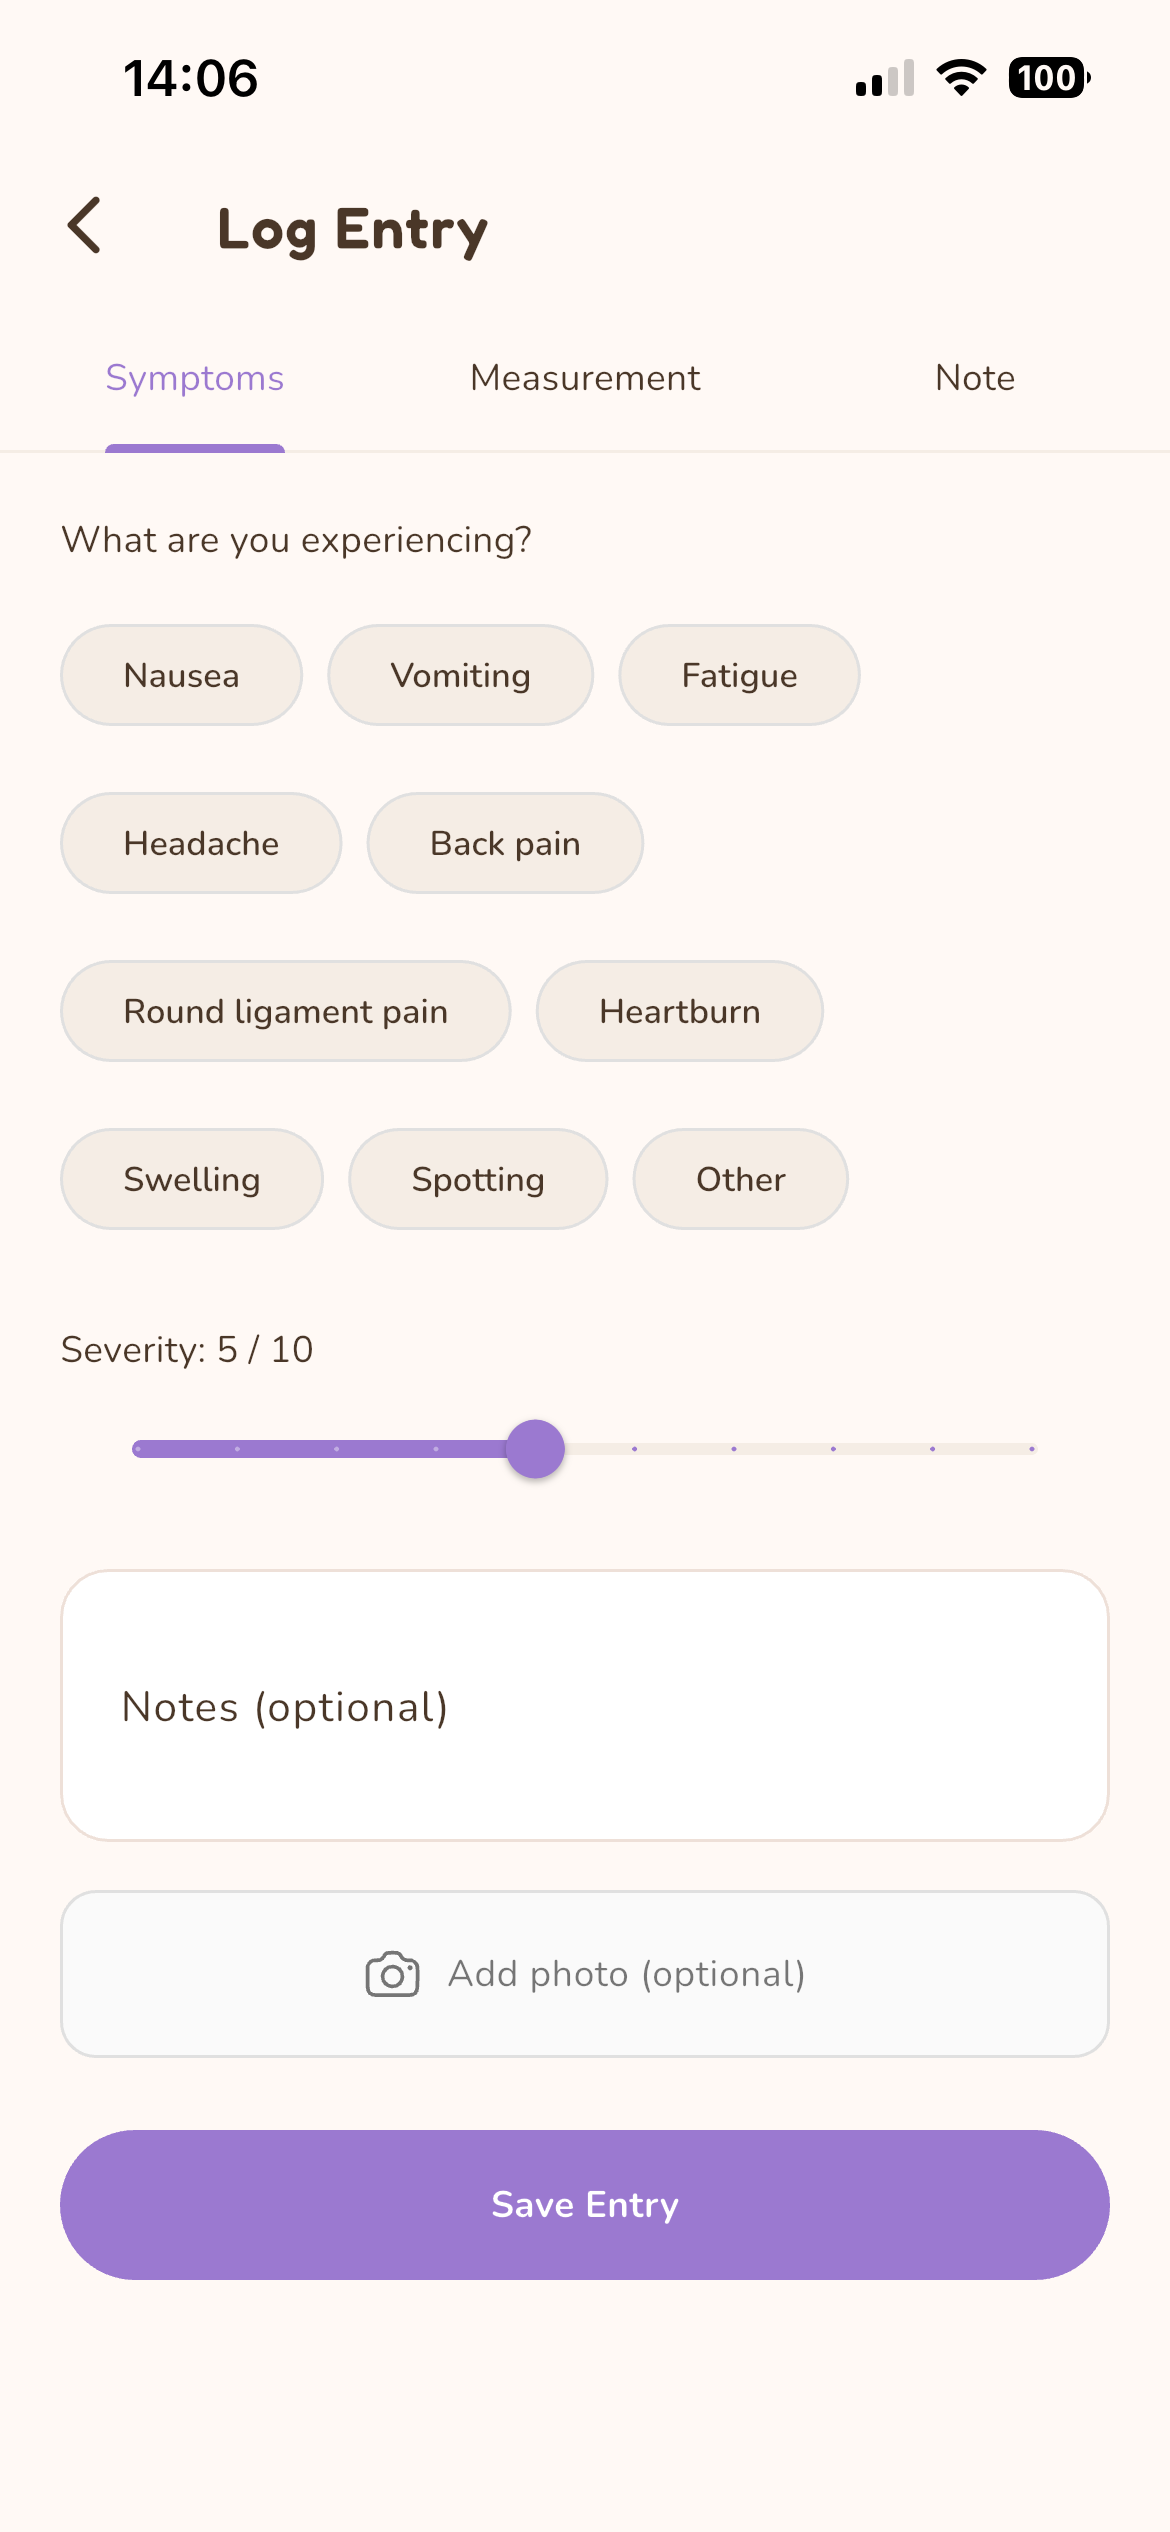
Task: Tap the camera icon in the Add photo box
Action: [x=392, y=1974]
